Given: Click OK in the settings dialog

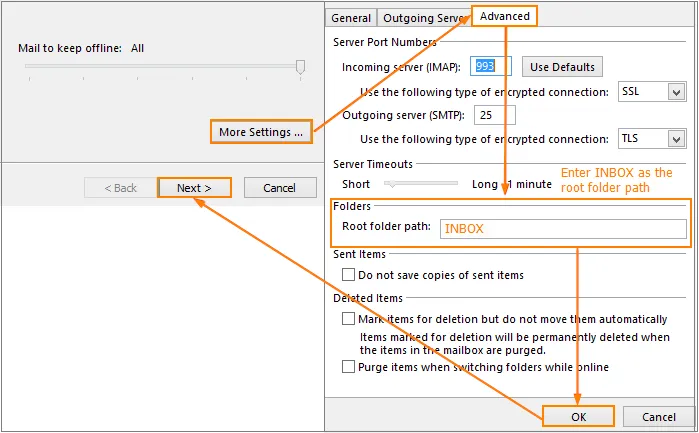Looking at the screenshot, I should (578, 417).
